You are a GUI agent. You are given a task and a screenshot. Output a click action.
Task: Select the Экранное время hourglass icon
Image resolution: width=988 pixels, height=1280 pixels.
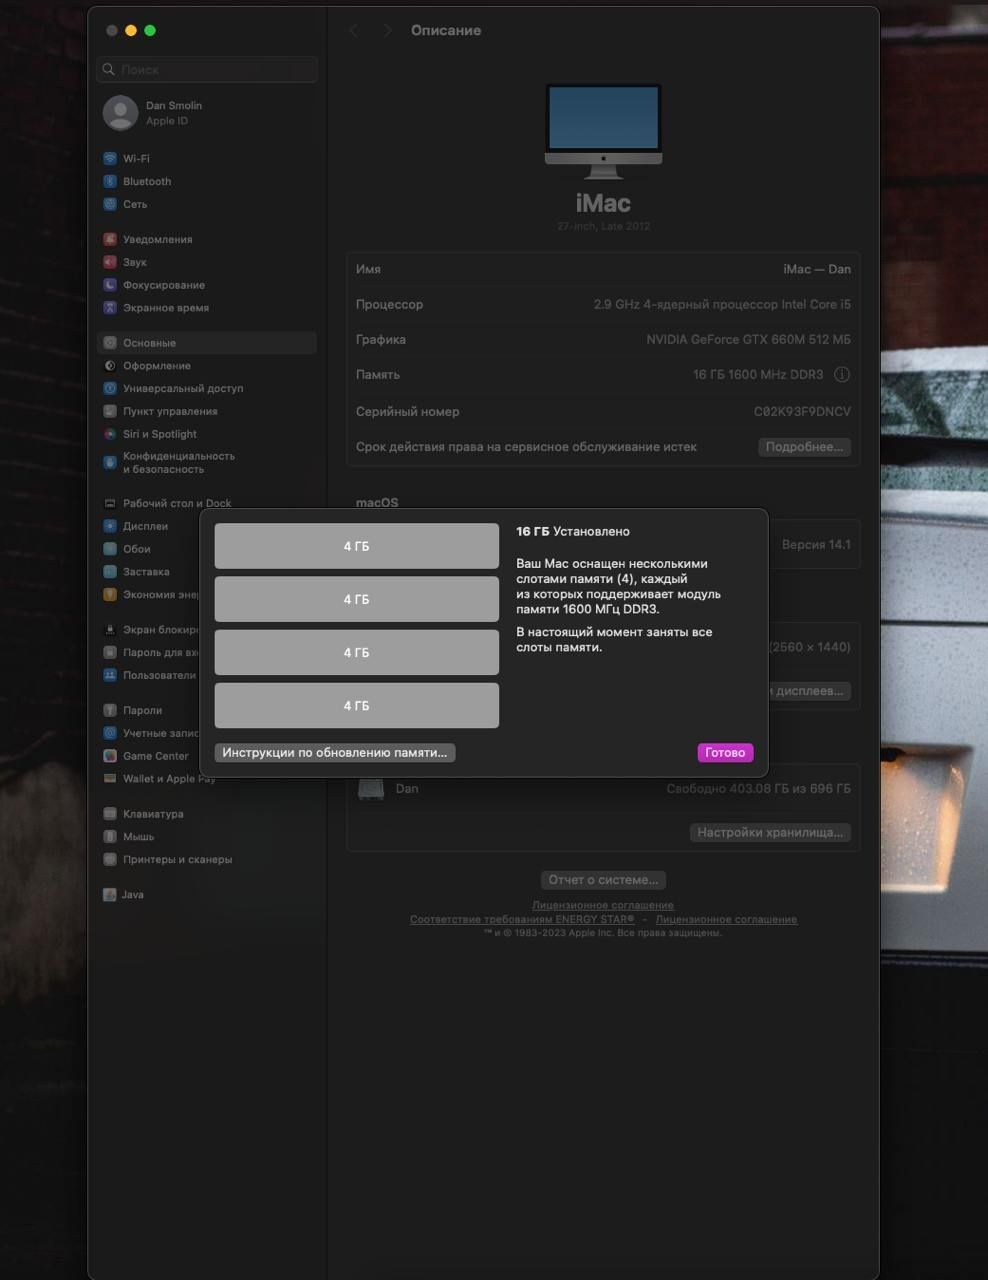110,308
